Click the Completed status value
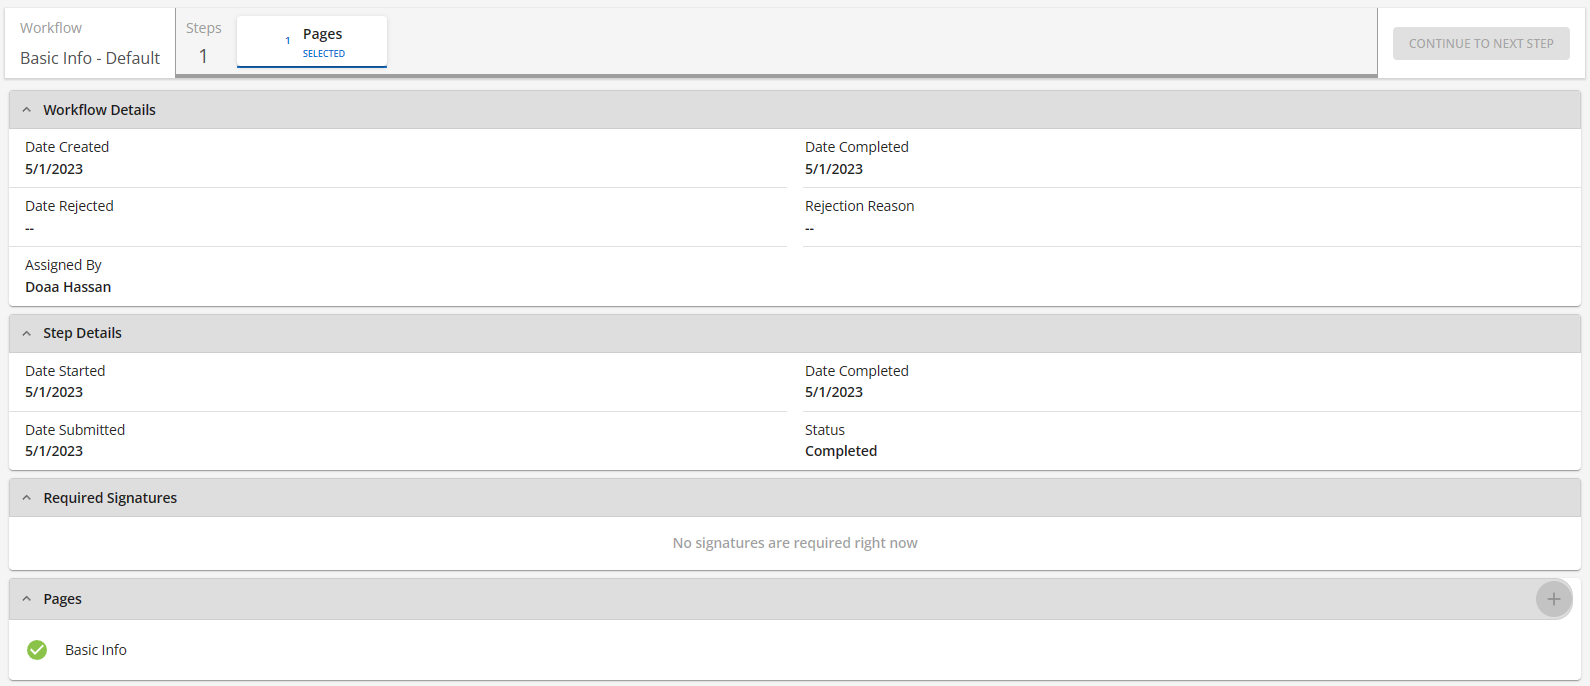The width and height of the screenshot is (1590, 686). click(841, 451)
